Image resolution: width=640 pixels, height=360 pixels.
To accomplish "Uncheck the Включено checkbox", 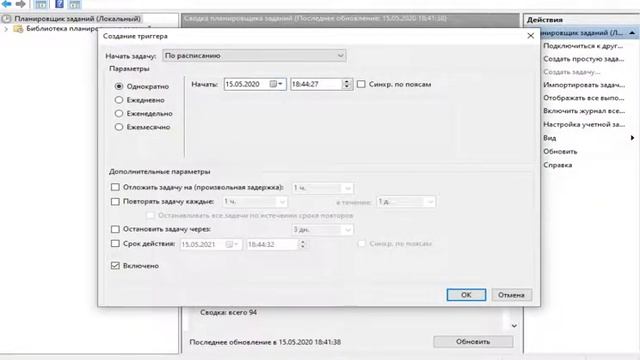I will (115, 266).
